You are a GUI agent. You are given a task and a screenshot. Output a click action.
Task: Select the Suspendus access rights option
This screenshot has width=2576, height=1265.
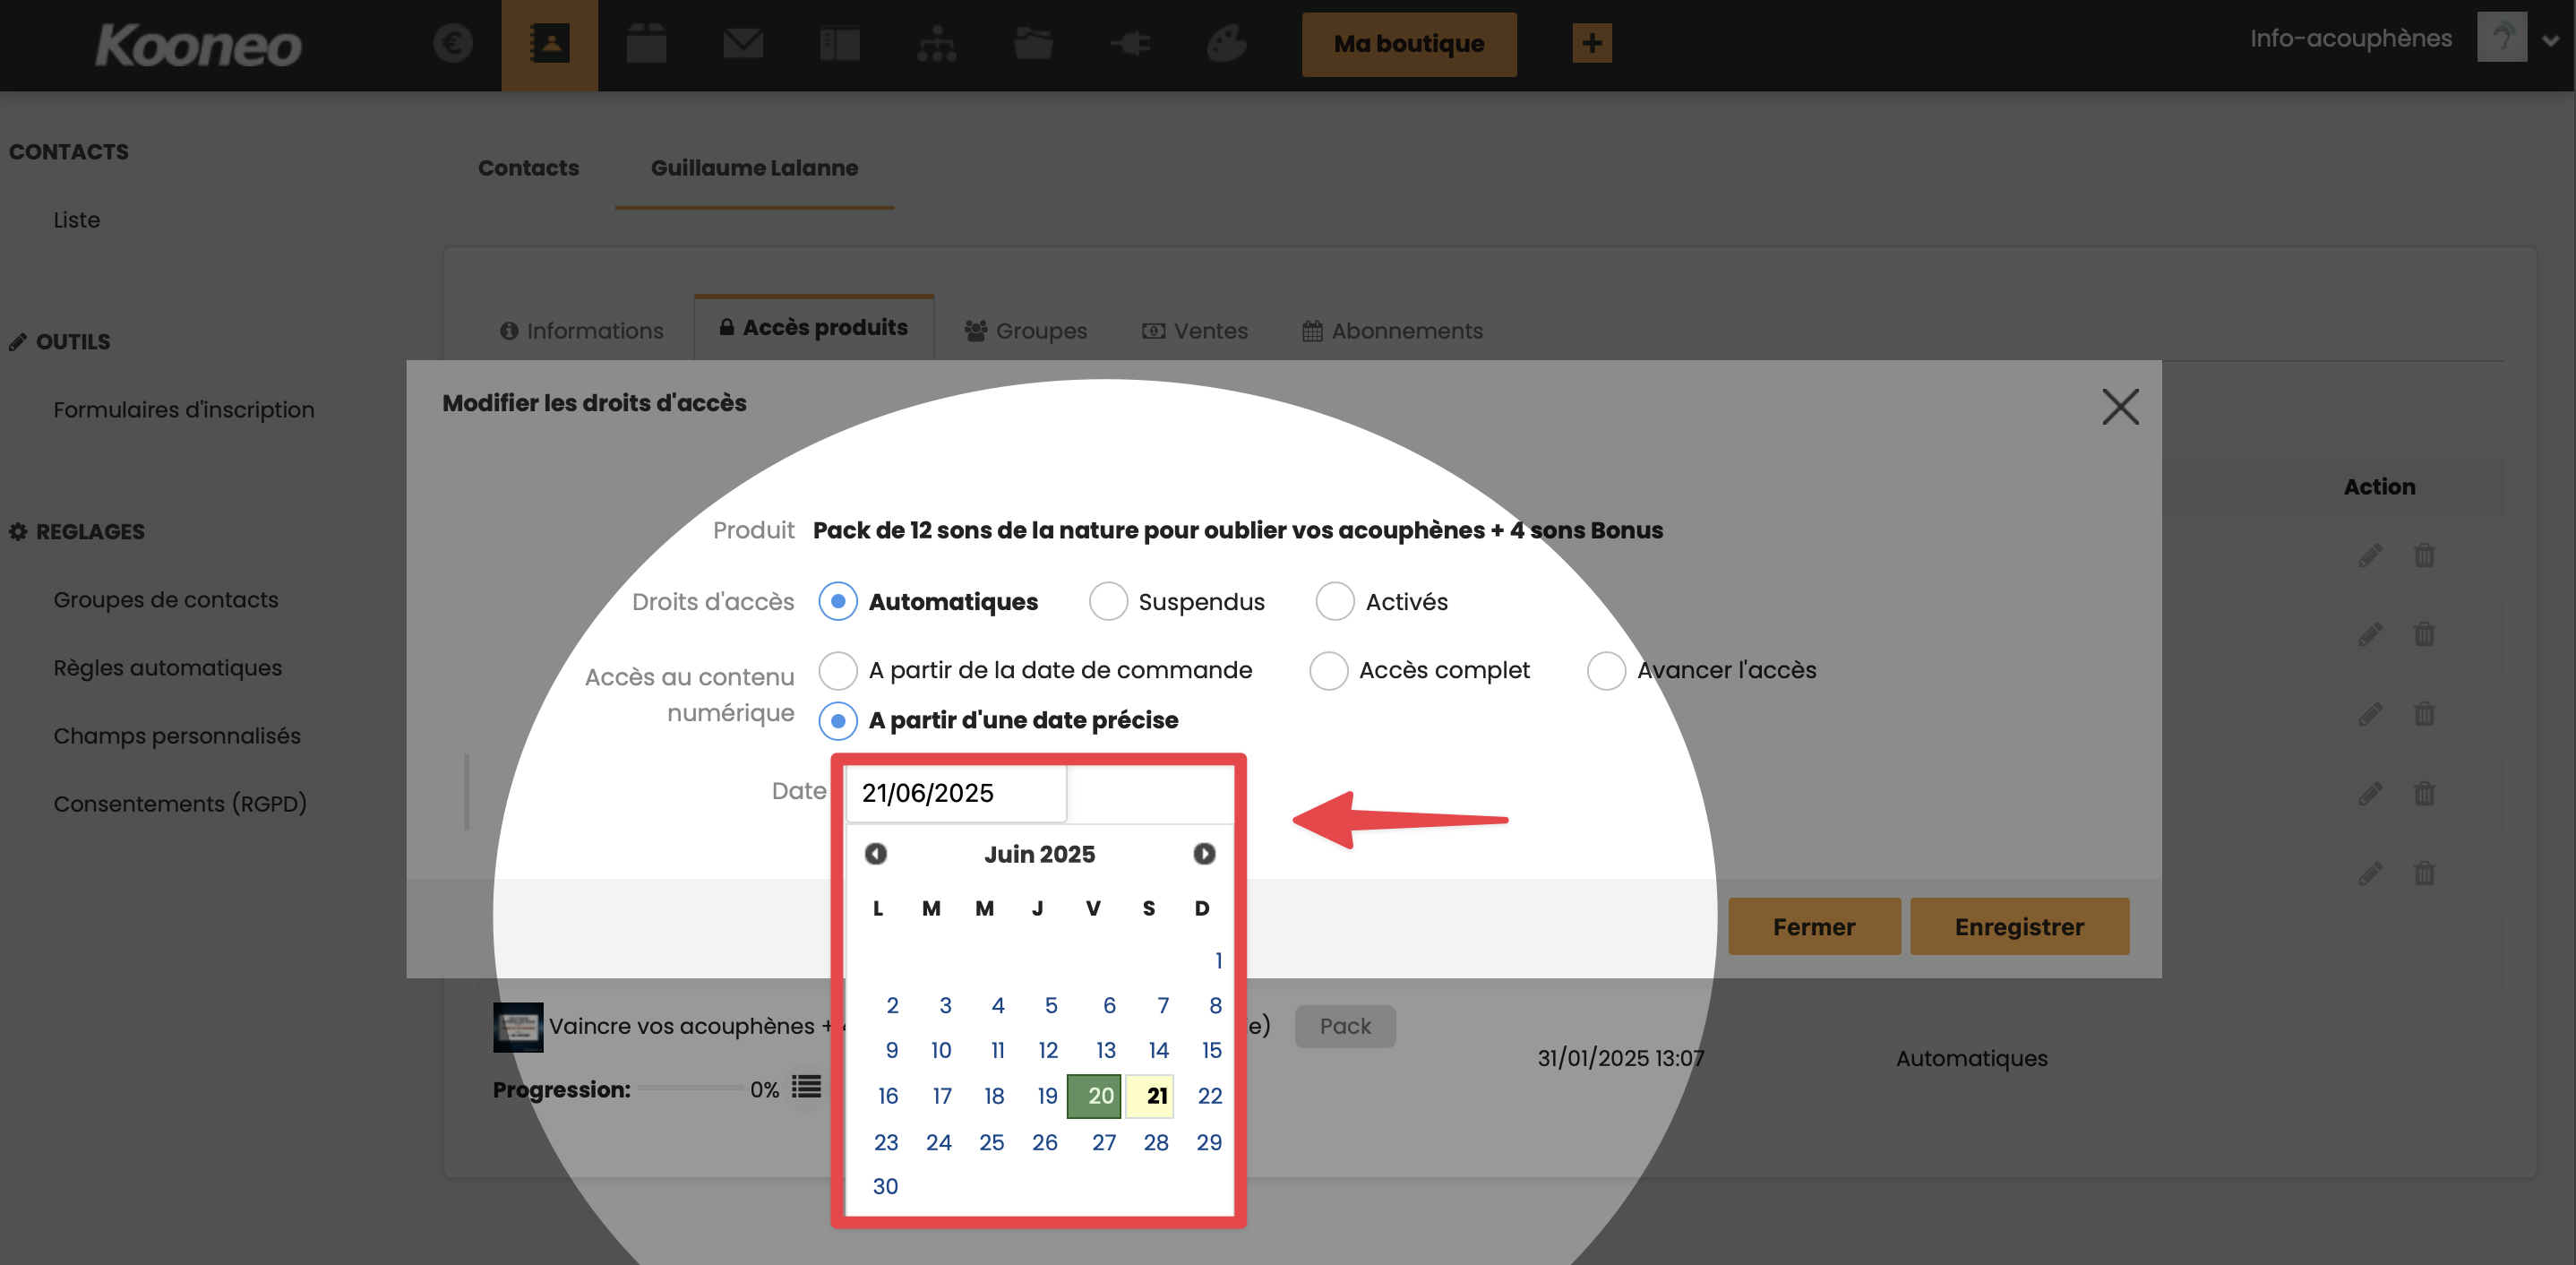click(x=1108, y=602)
